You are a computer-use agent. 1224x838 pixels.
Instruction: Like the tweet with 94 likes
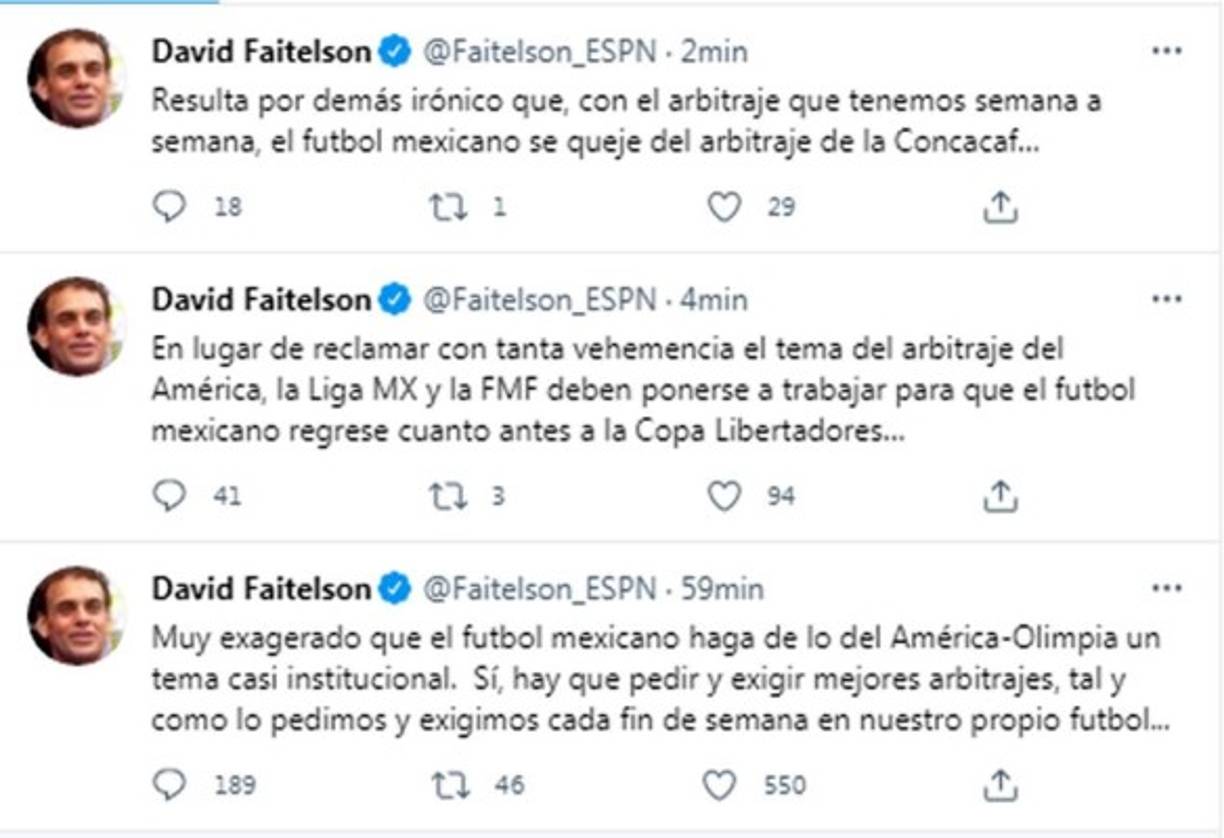click(x=724, y=495)
